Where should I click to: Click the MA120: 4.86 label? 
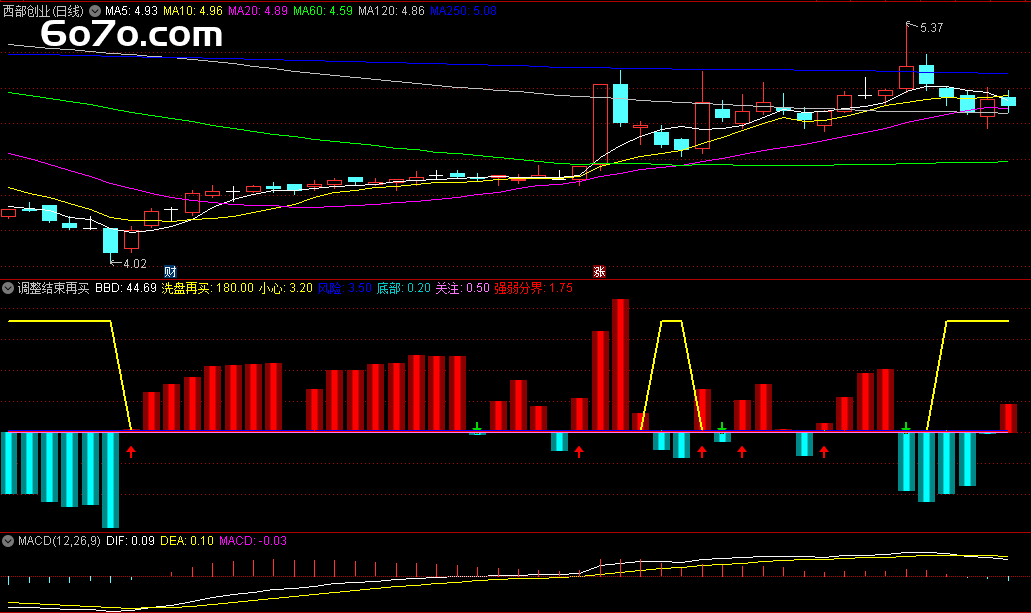[391, 11]
